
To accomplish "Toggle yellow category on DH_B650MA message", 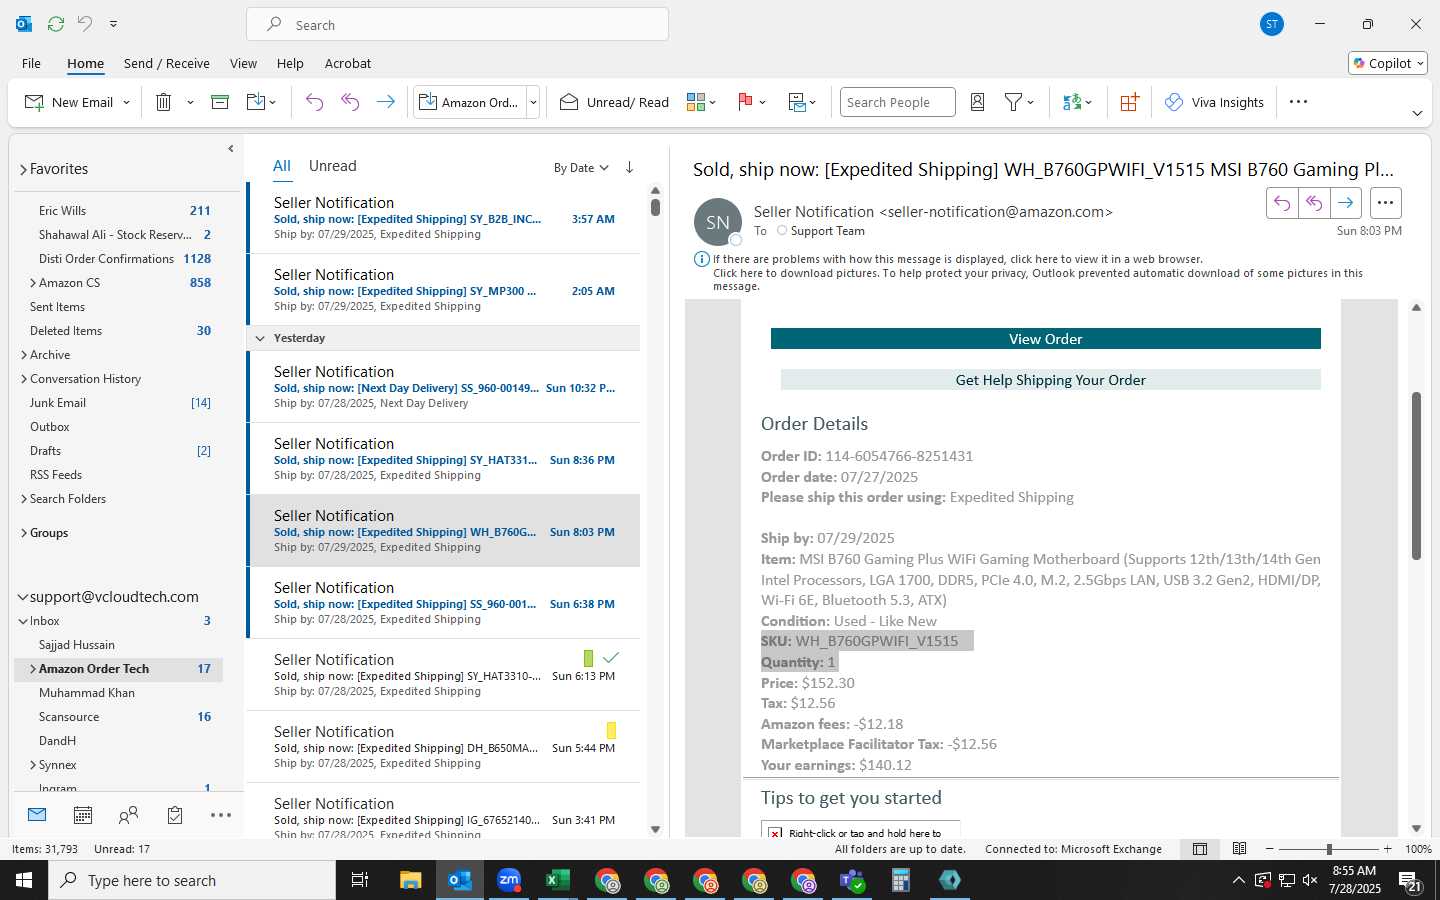I will click(x=611, y=730).
